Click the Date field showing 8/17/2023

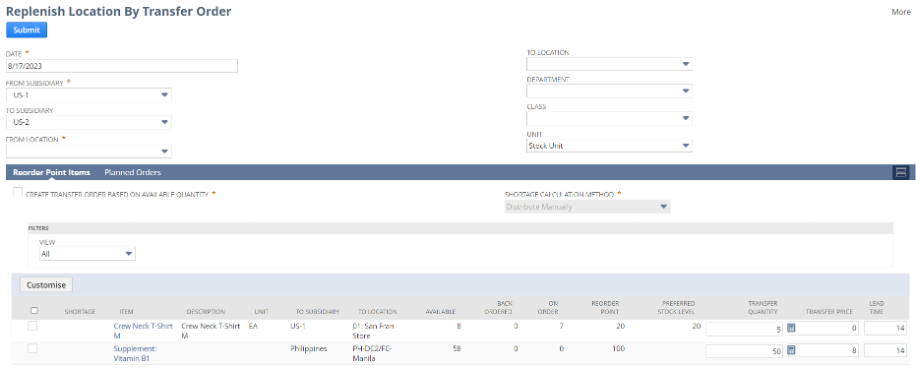(x=122, y=66)
